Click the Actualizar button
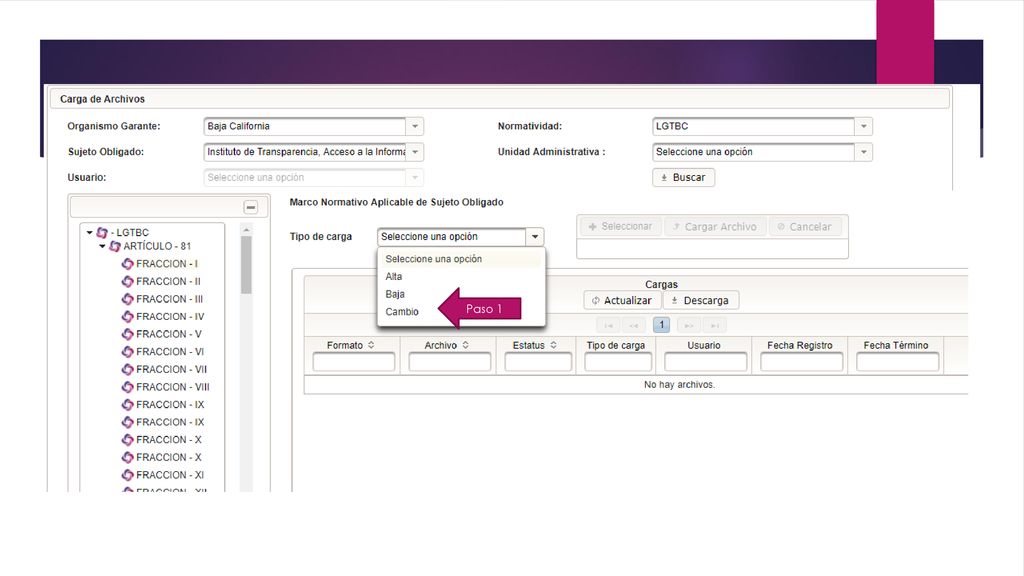The width and height of the screenshot is (1024, 576). (x=622, y=300)
